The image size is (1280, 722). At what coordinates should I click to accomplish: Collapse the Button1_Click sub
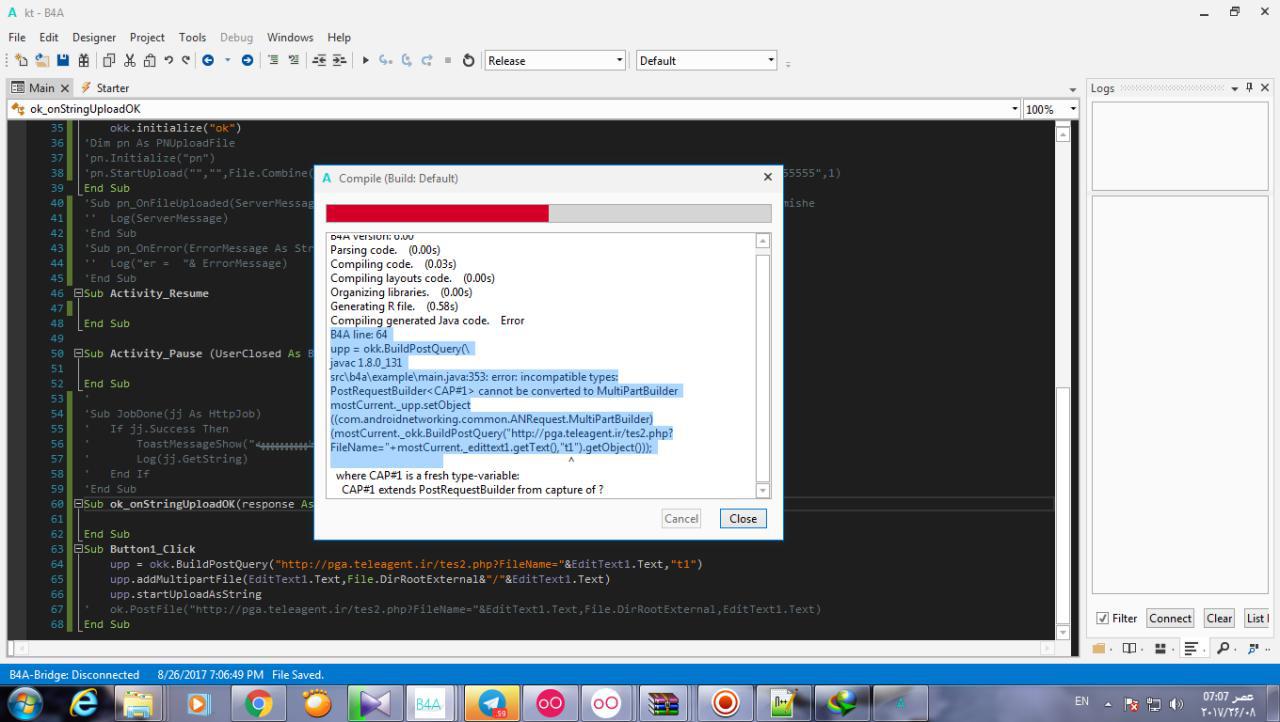pos(79,549)
